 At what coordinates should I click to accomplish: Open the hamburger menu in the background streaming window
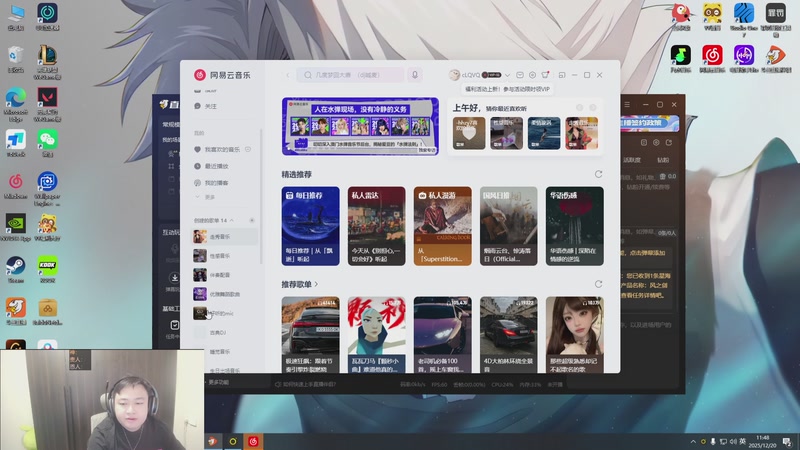[x=628, y=105]
